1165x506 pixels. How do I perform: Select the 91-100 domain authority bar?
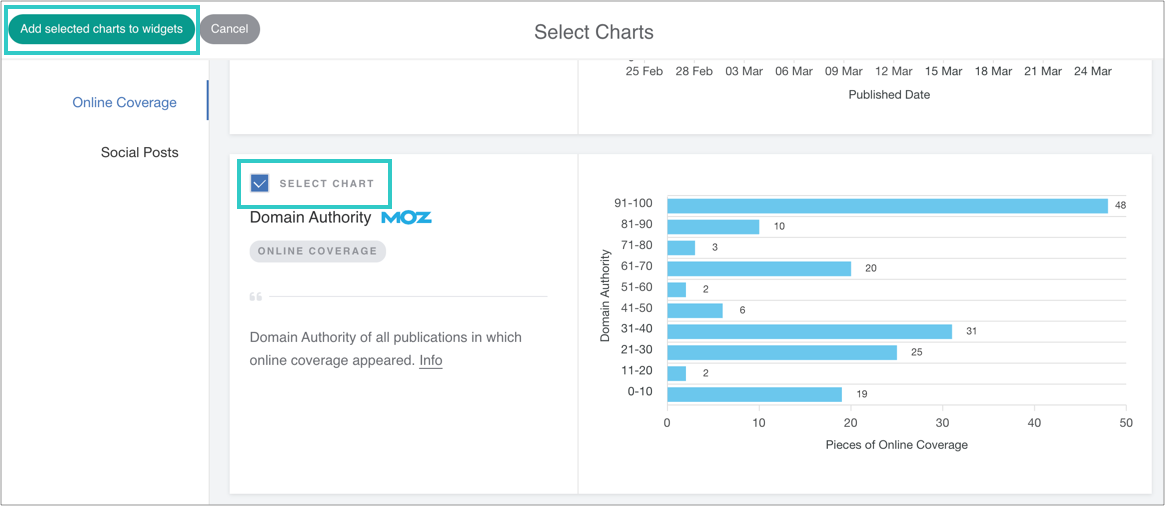[887, 206]
